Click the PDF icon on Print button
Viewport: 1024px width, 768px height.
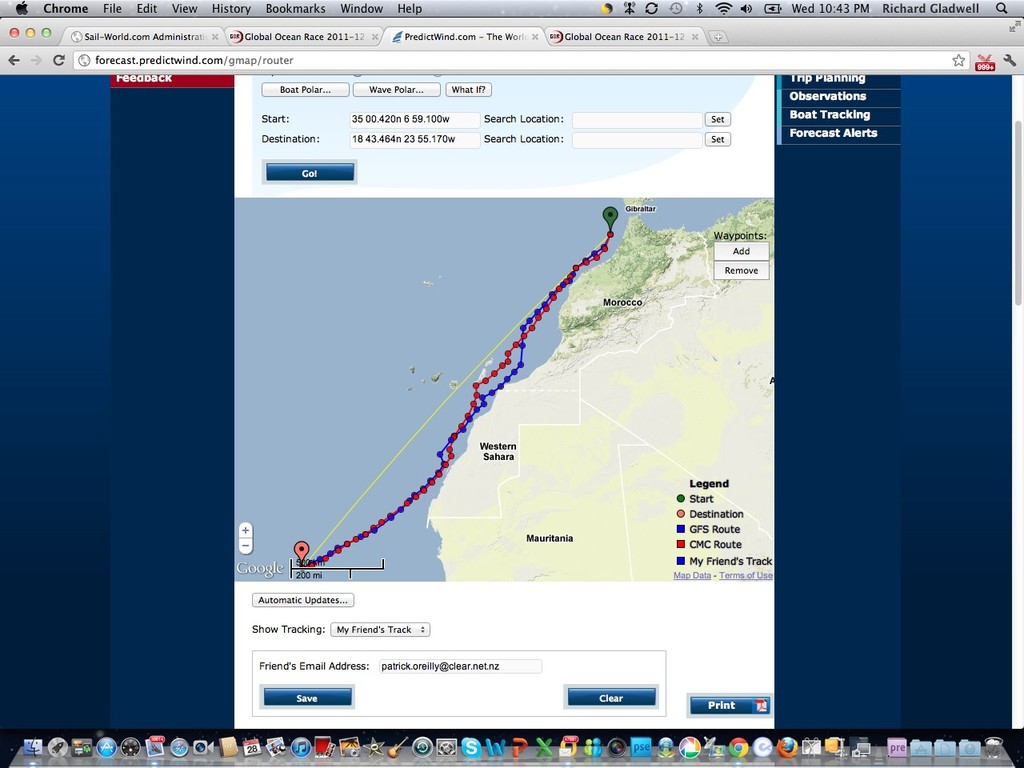[x=760, y=705]
